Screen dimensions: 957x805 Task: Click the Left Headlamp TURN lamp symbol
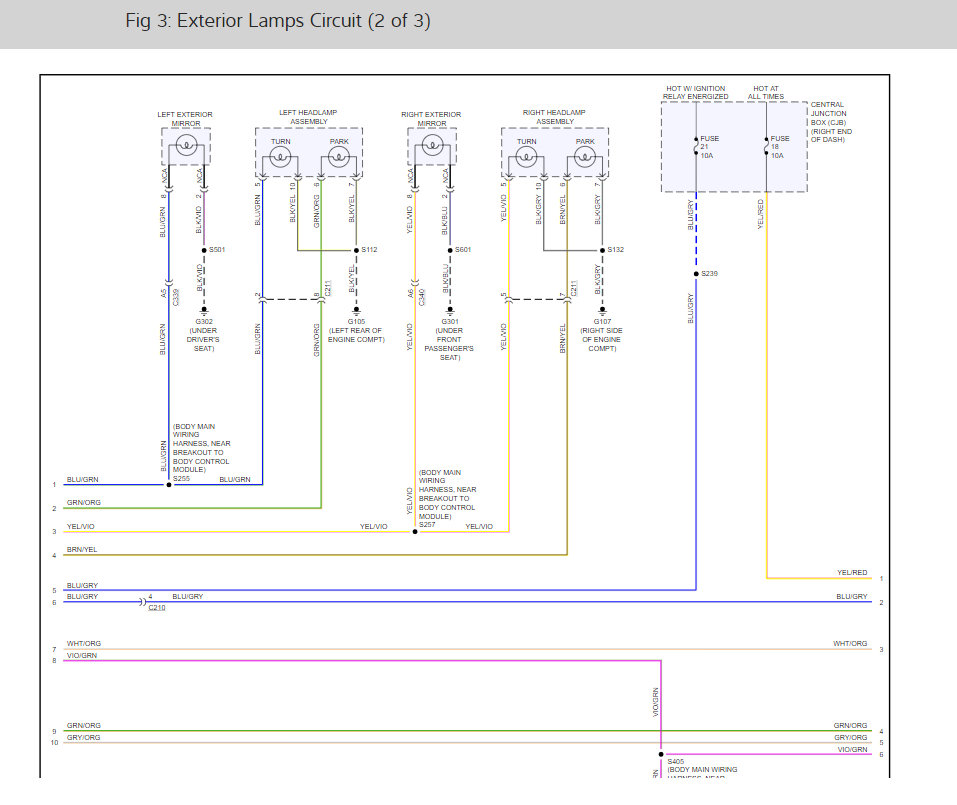pyautogui.click(x=280, y=157)
